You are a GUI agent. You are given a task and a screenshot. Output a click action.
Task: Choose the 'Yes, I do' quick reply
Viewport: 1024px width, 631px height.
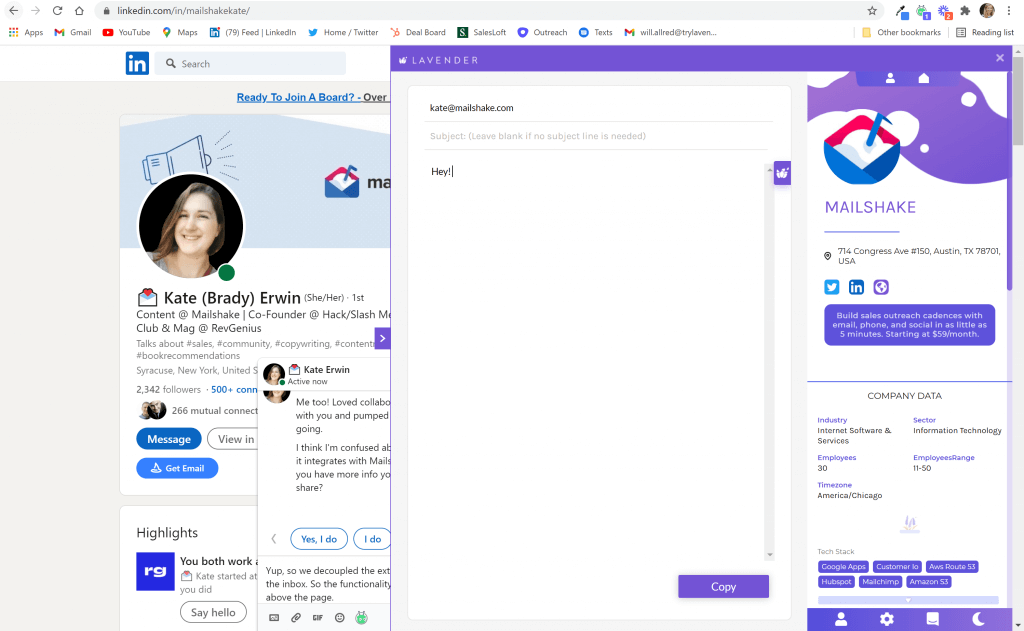[319, 539]
